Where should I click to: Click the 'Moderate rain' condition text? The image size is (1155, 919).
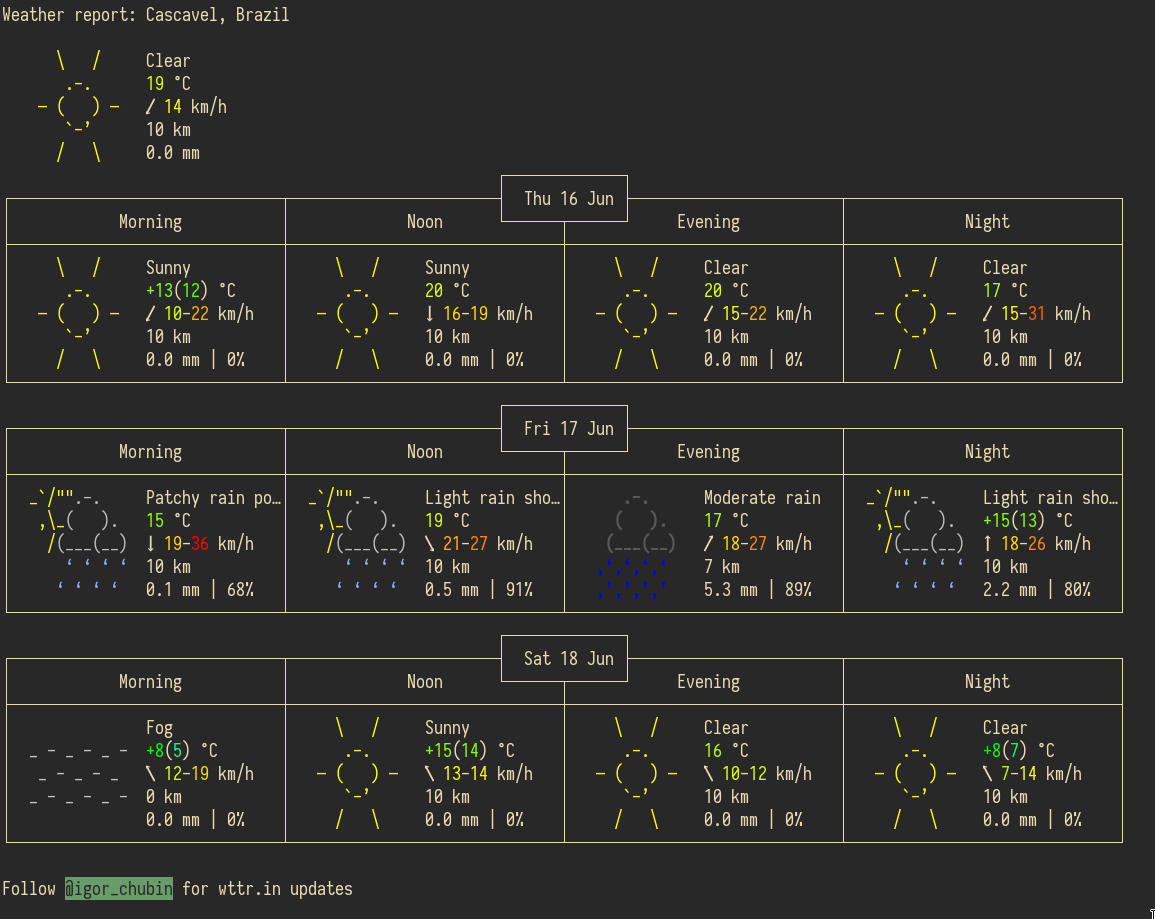(762, 498)
